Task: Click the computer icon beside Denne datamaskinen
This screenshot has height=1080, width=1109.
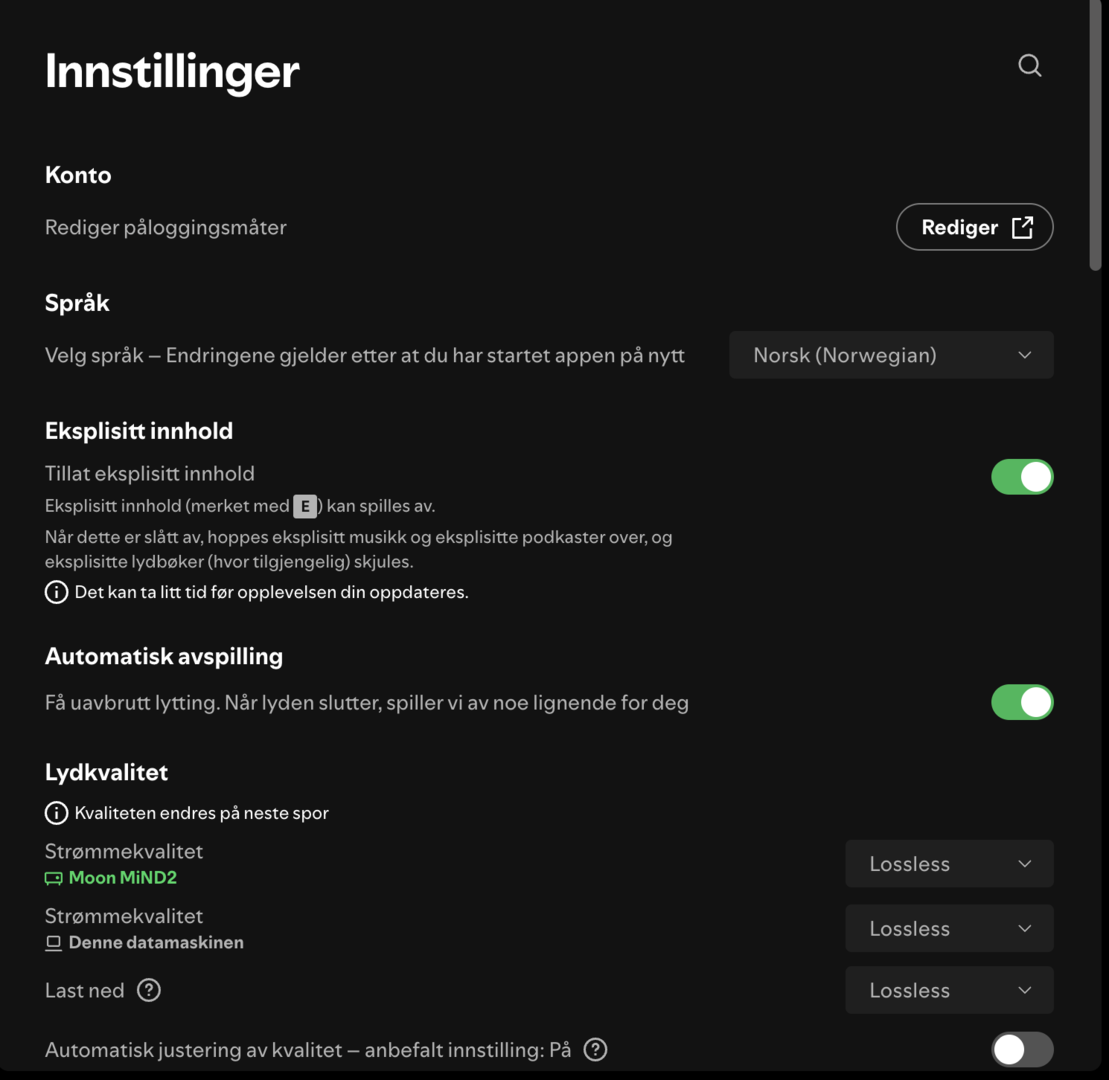Action: pyautogui.click(x=54, y=943)
